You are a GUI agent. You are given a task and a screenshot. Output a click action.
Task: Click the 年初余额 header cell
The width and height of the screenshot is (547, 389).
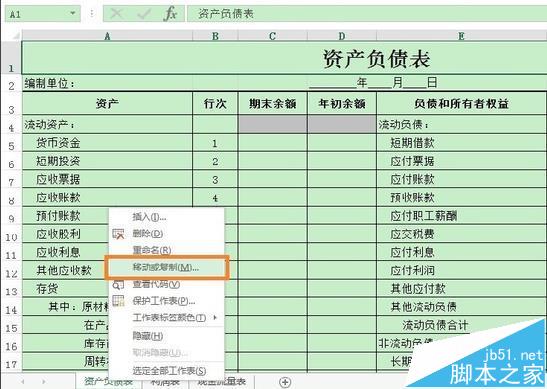click(x=342, y=103)
